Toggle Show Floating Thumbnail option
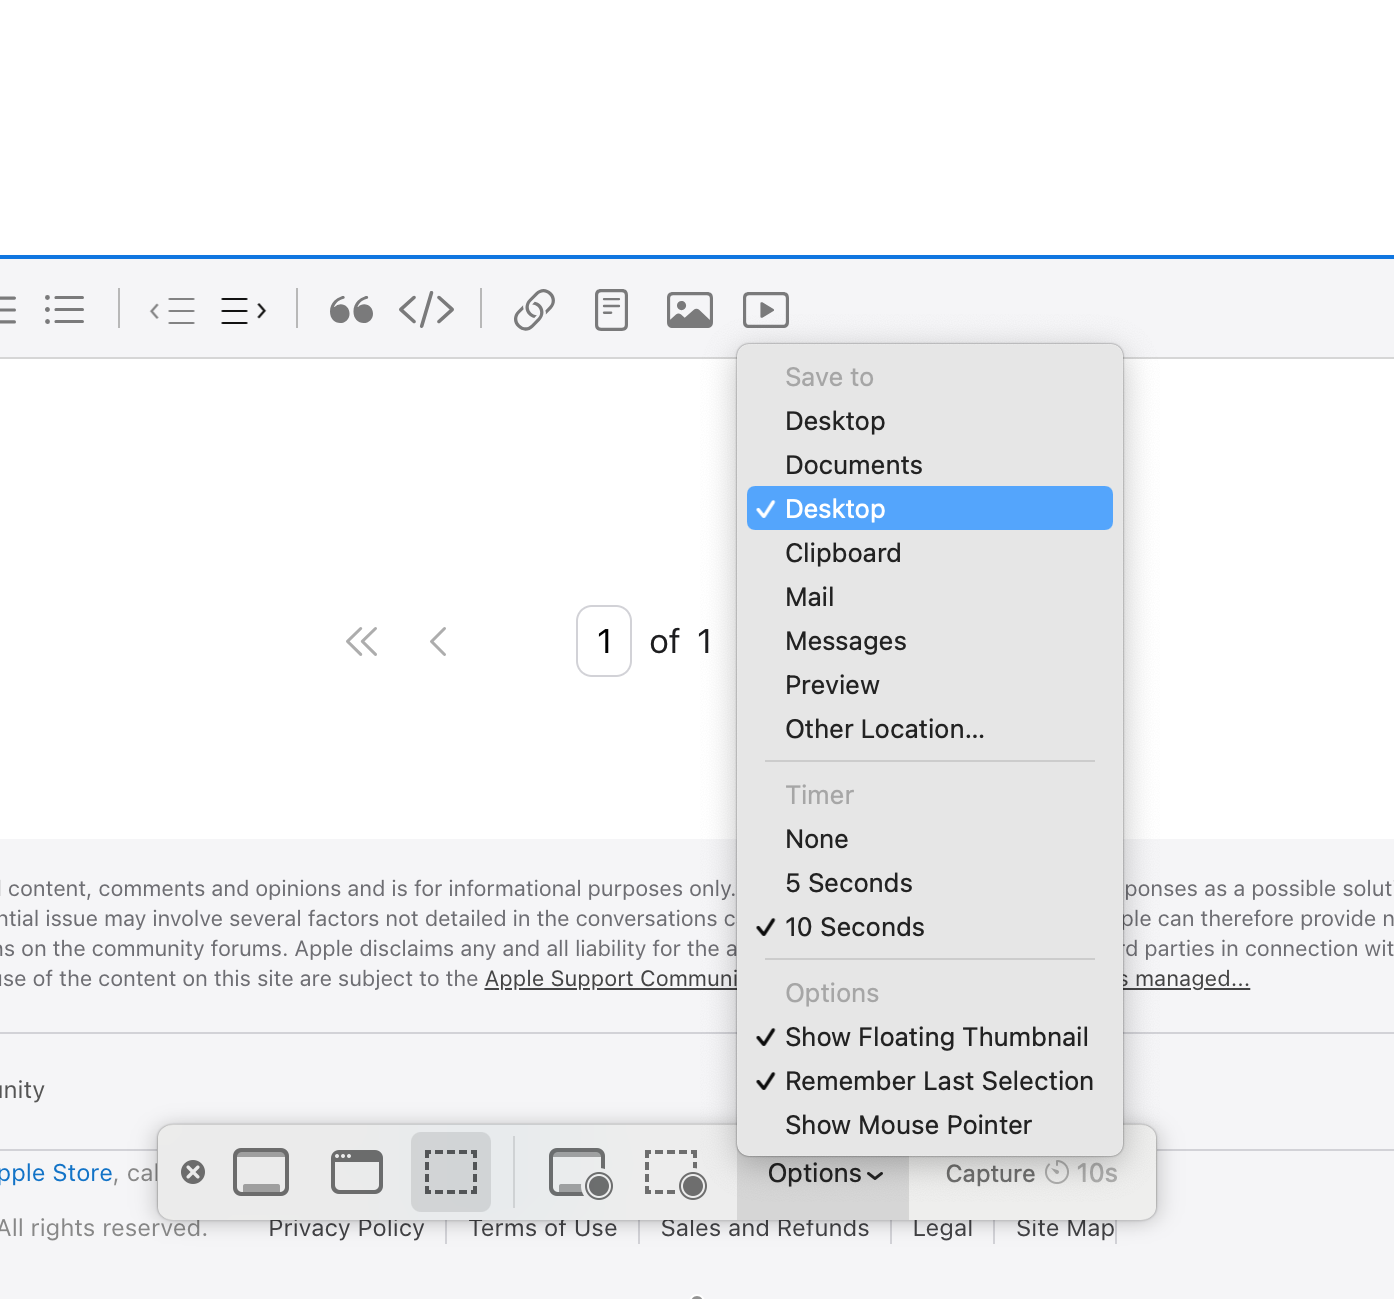Image resolution: width=1394 pixels, height=1299 pixels. pyautogui.click(x=930, y=1036)
